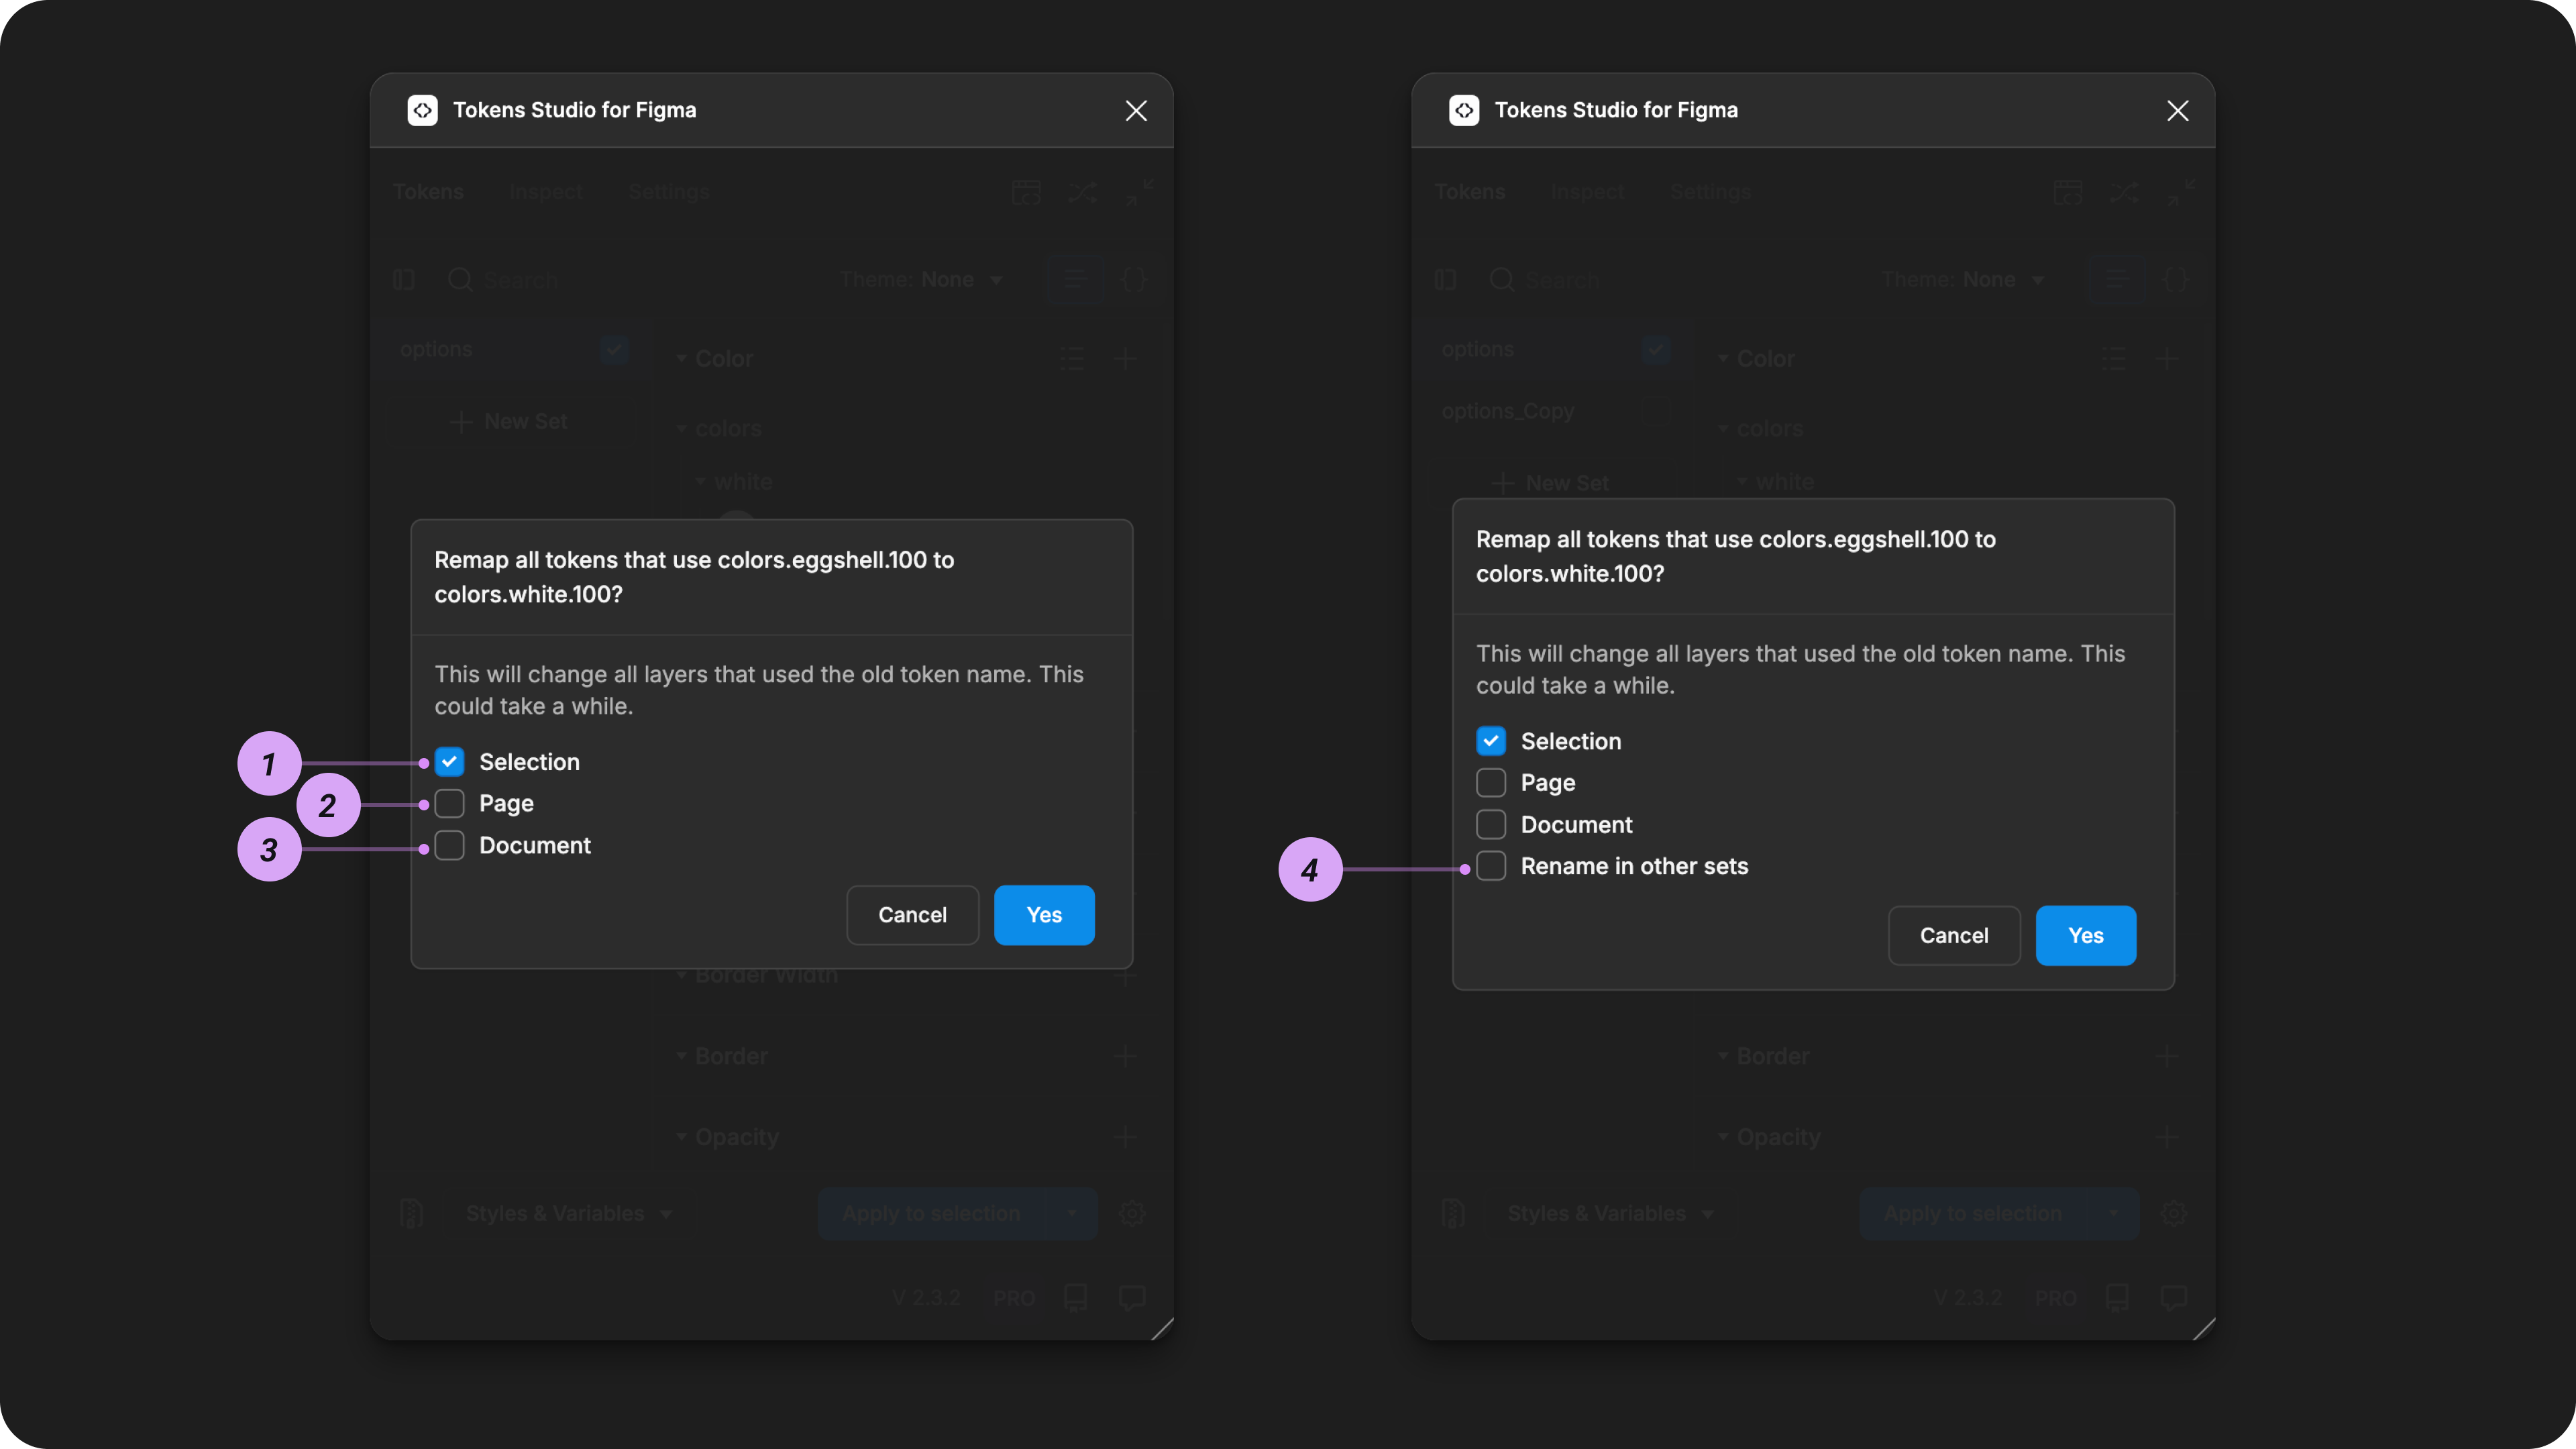Open Theme: None dropdown in right window
Viewport: 2576px width, 1449px height.
coord(1963,280)
